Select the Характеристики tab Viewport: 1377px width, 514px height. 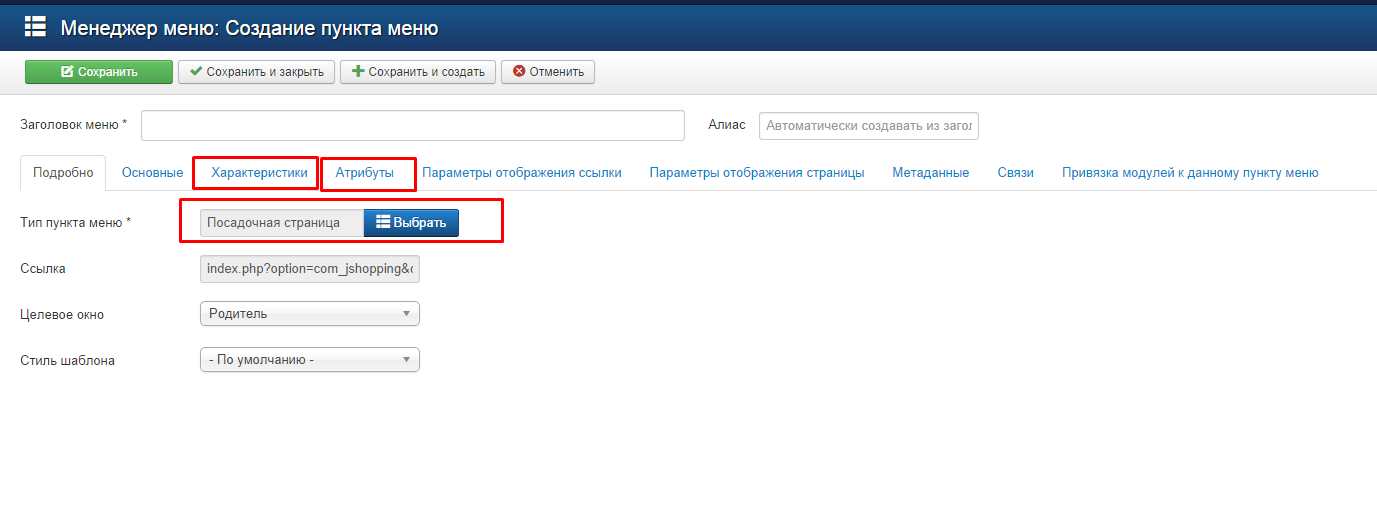pyautogui.click(x=259, y=173)
